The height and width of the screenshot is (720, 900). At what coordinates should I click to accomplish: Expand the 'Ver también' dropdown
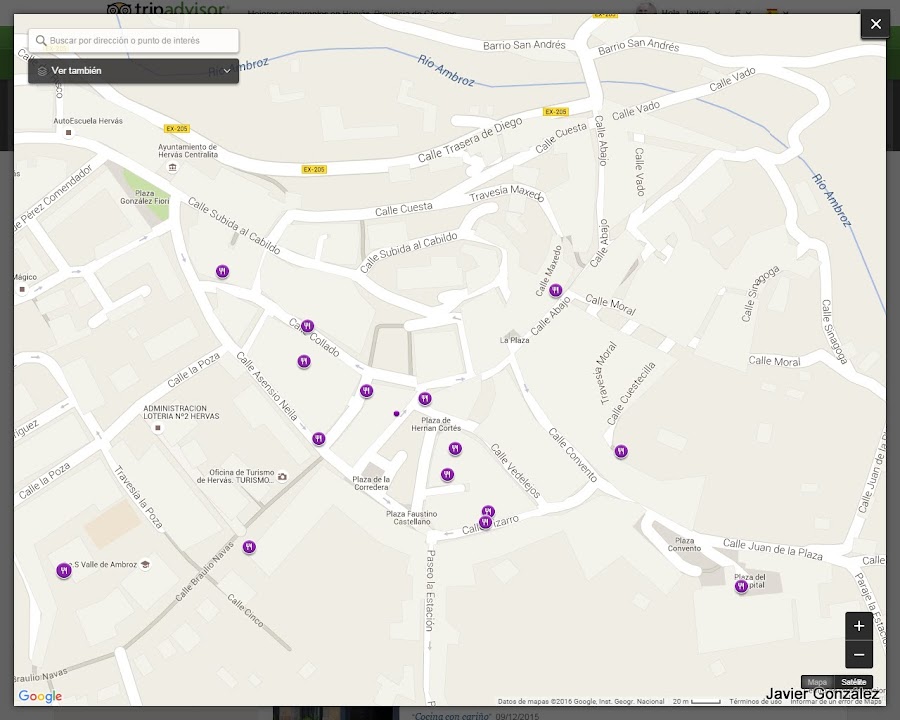[134, 71]
